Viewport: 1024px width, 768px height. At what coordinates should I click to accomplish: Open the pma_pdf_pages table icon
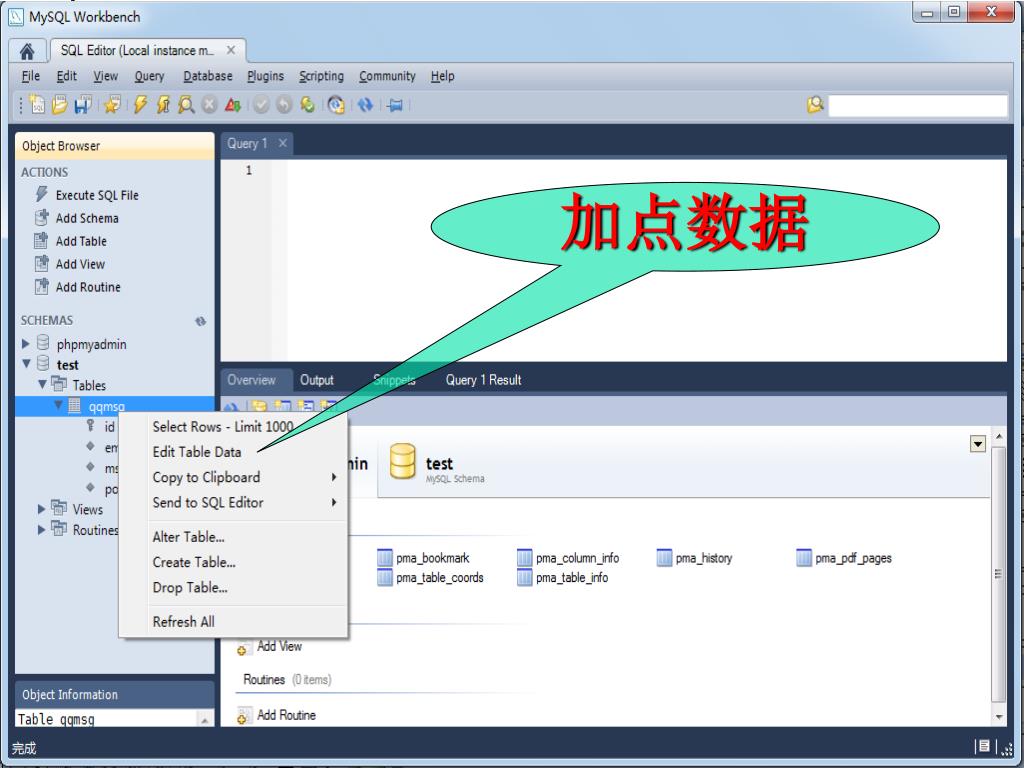pos(804,558)
